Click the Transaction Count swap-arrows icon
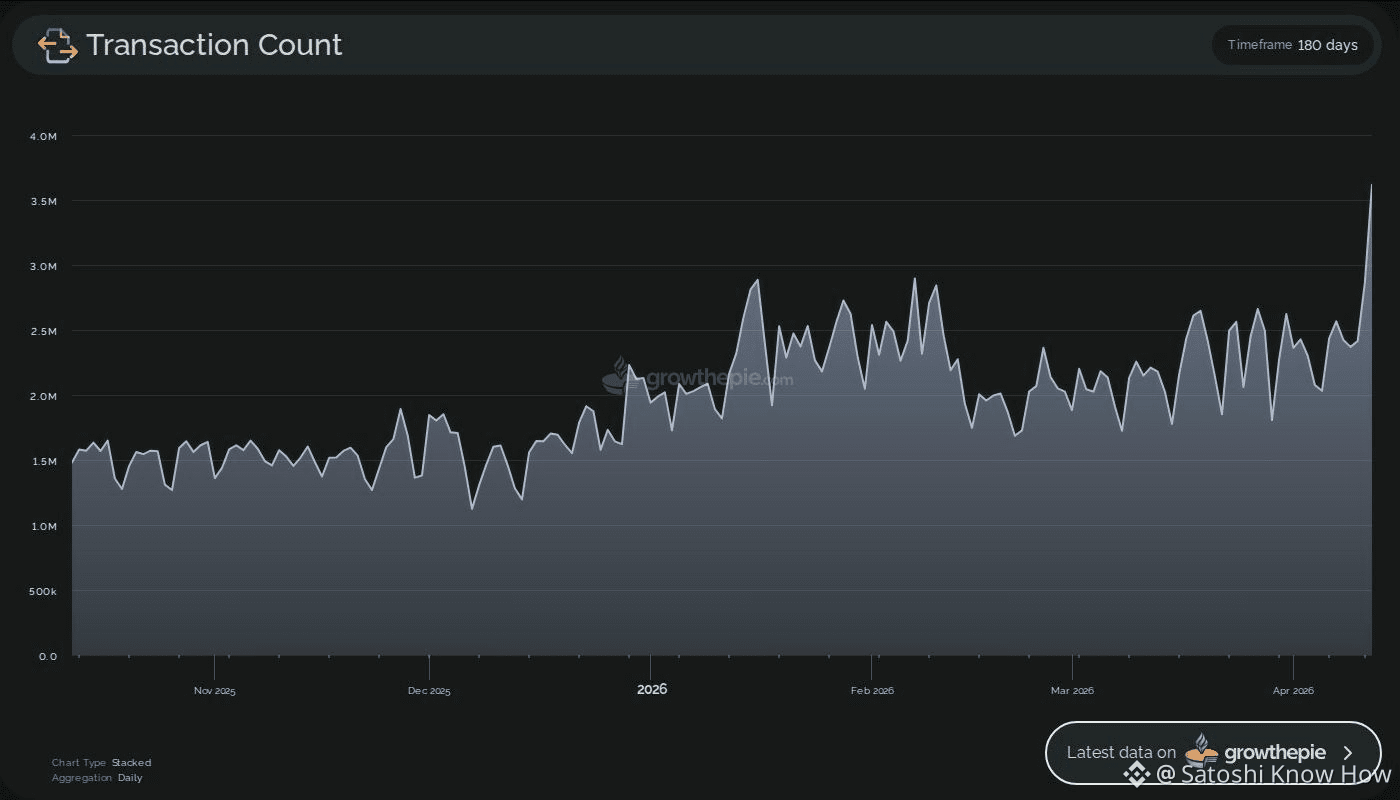Image resolution: width=1400 pixels, height=800 pixels. [x=57, y=45]
